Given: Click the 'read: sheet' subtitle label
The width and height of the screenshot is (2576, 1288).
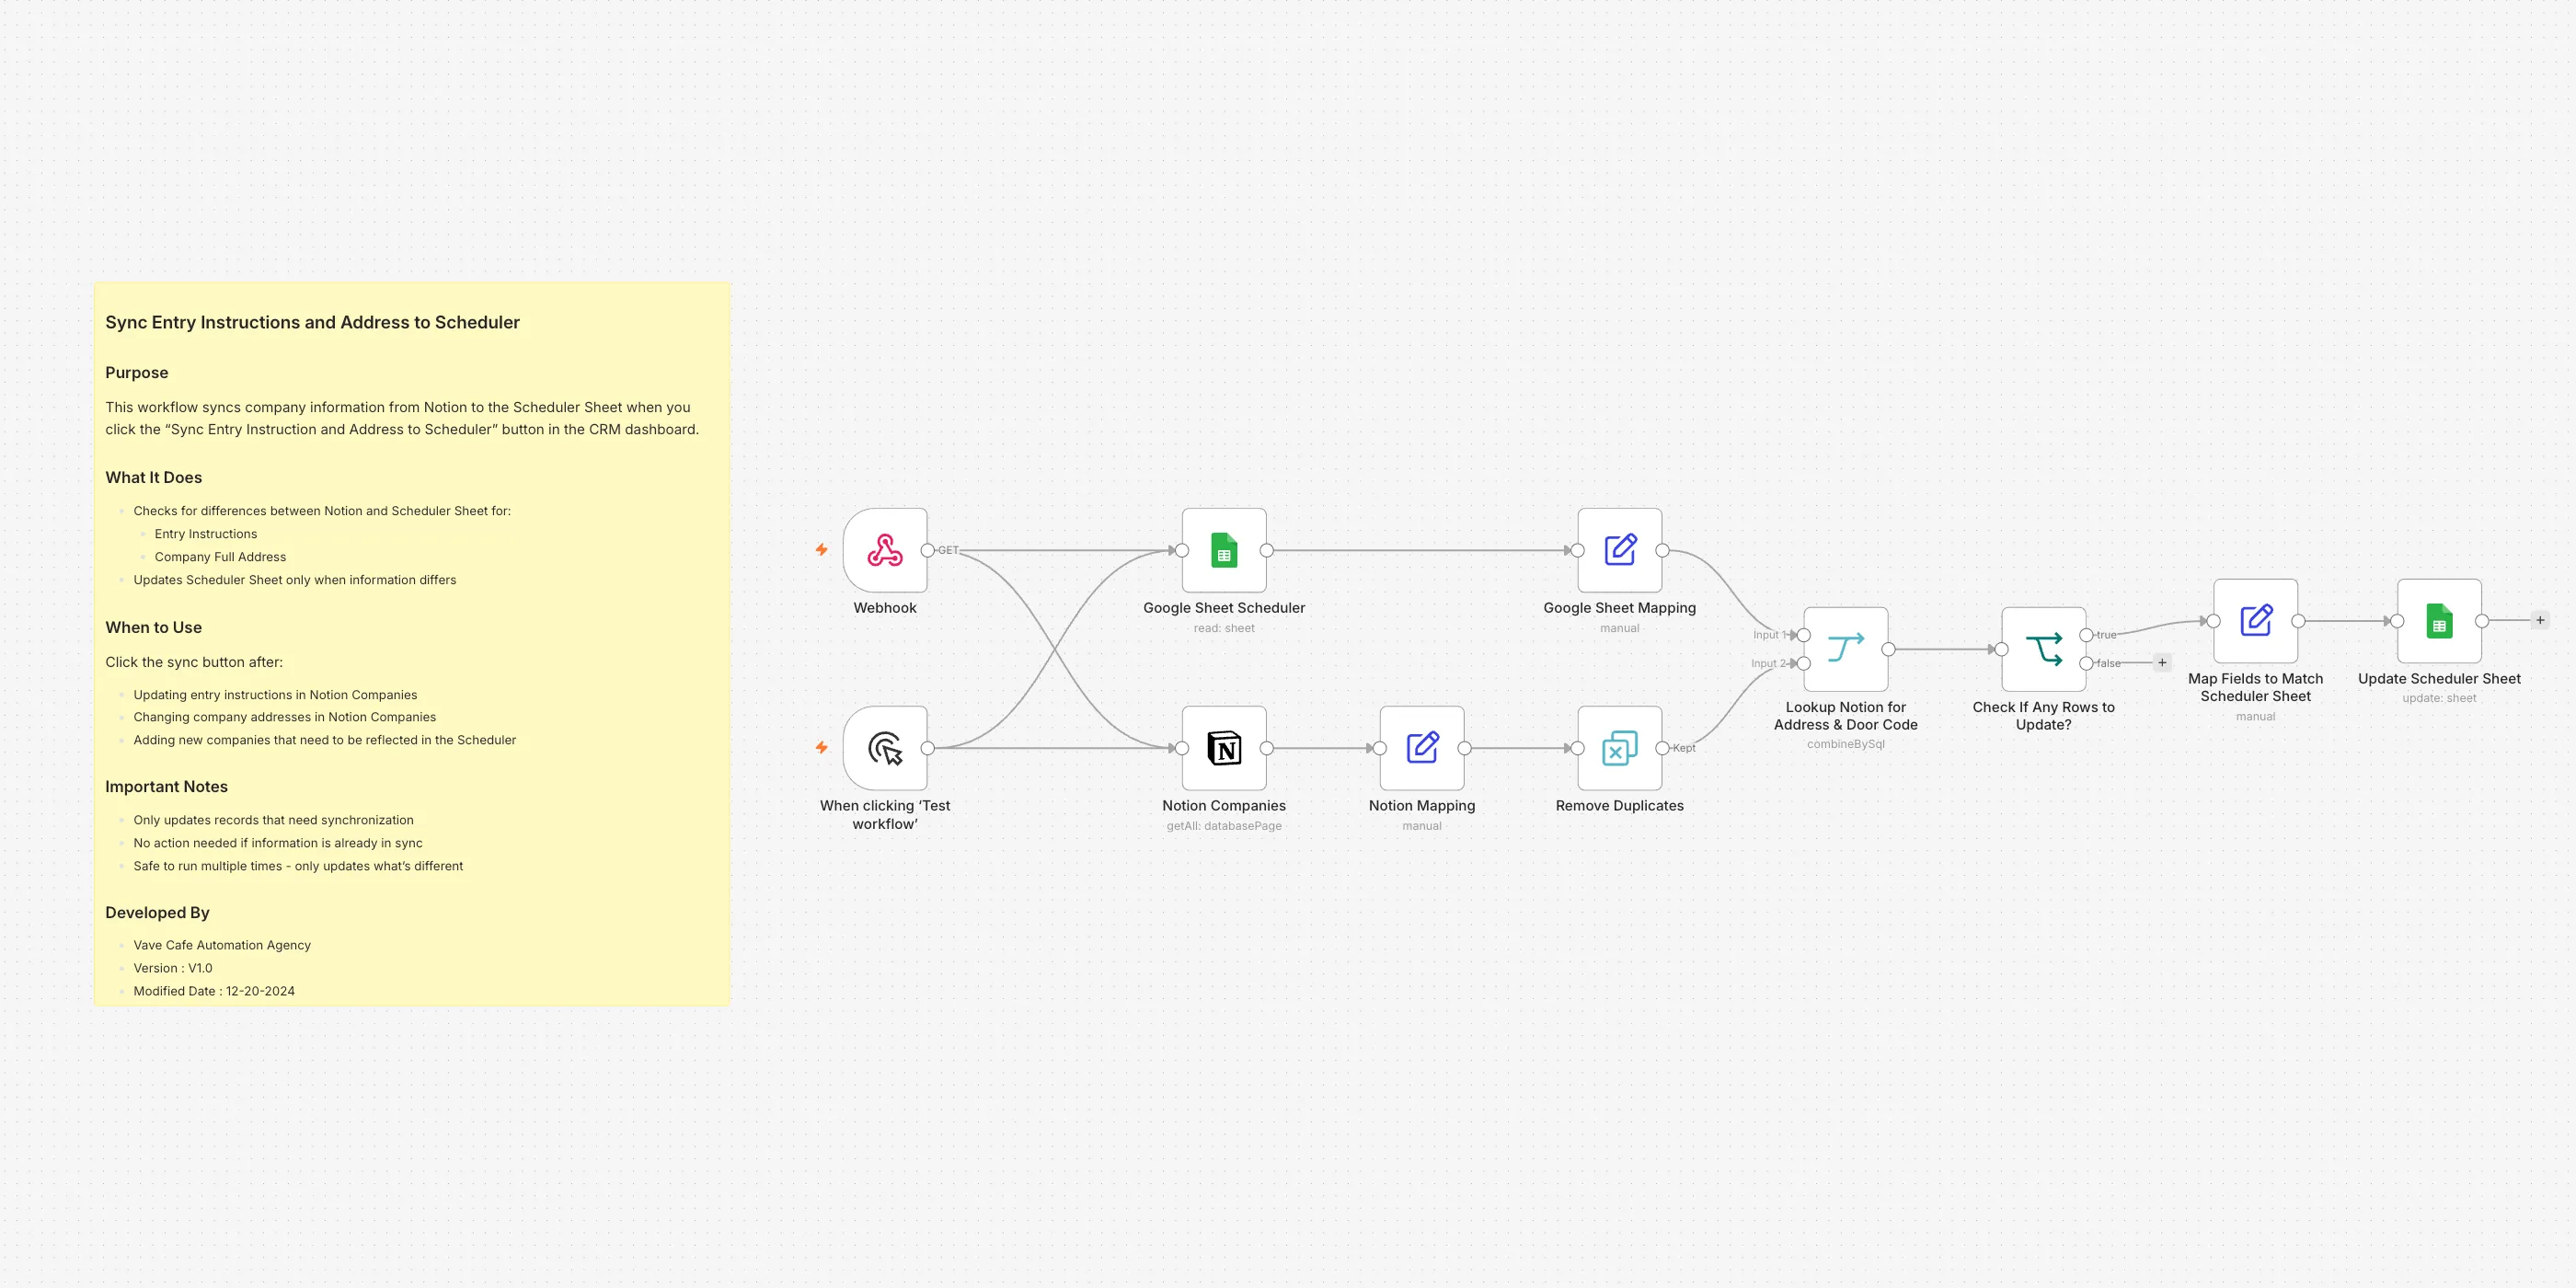Looking at the screenshot, I should click(1224, 628).
